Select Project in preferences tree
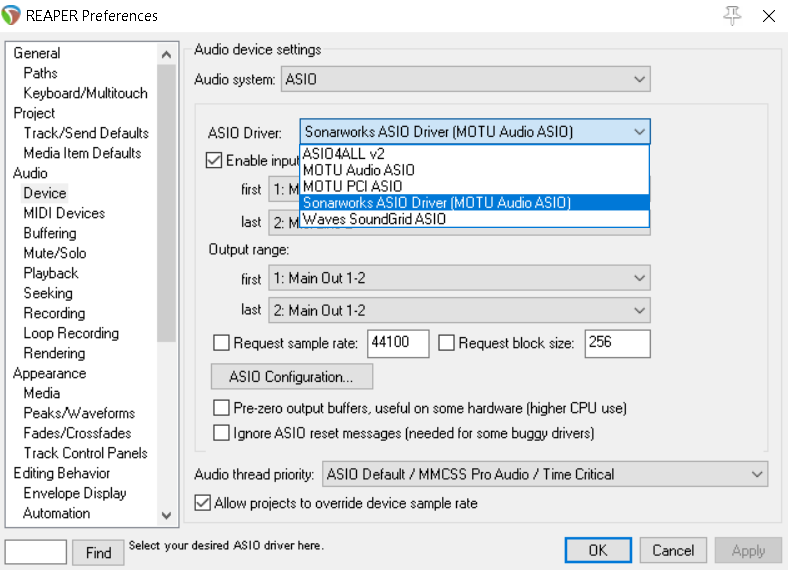Viewport: 788px width, 570px height. pyautogui.click(x=34, y=113)
